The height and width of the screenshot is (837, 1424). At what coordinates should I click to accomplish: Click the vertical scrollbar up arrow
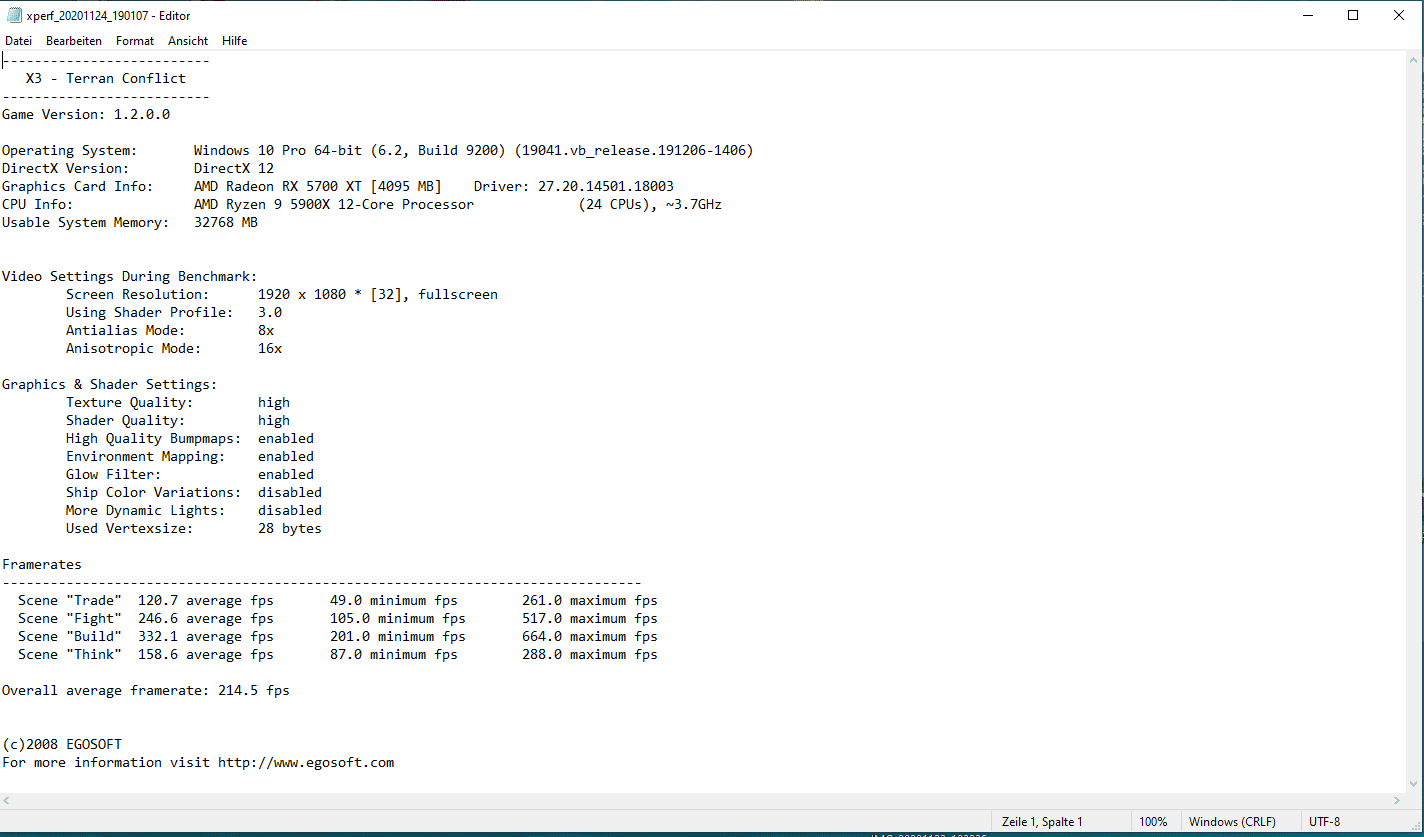(1414, 60)
